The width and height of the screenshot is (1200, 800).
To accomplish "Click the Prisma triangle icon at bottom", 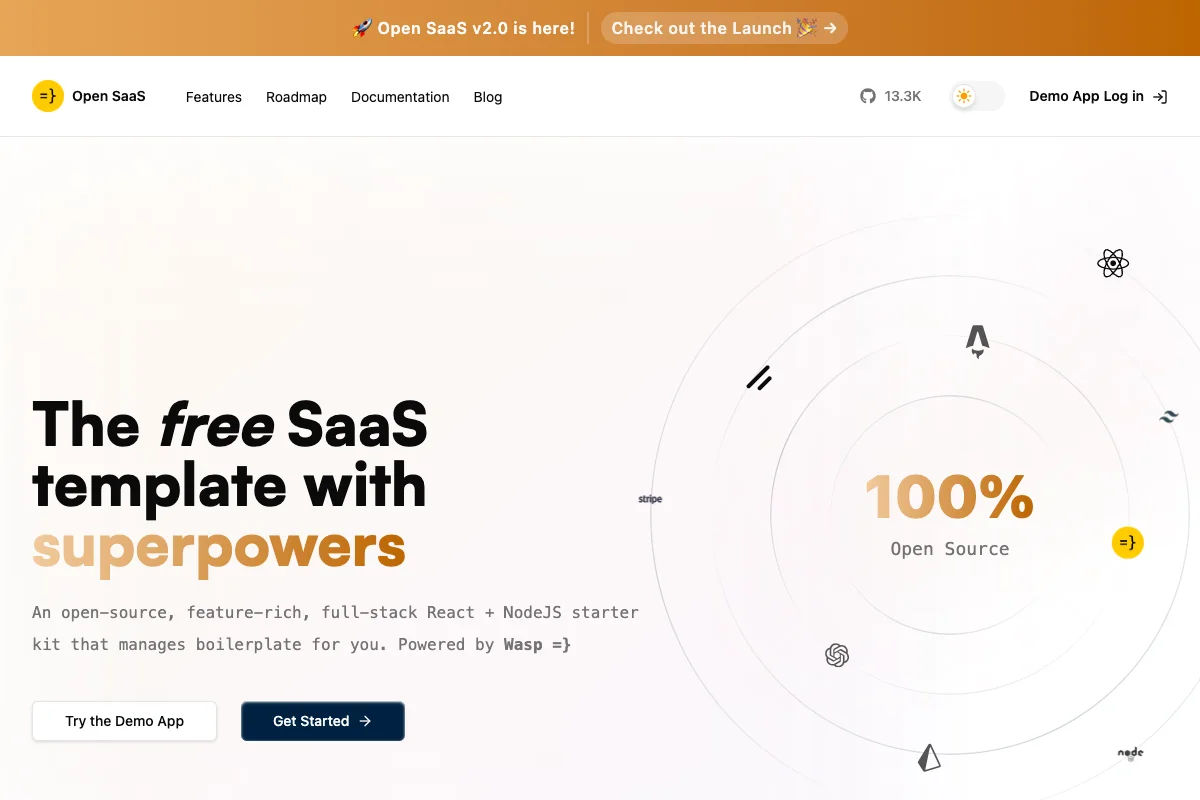I will (x=928, y=757).
